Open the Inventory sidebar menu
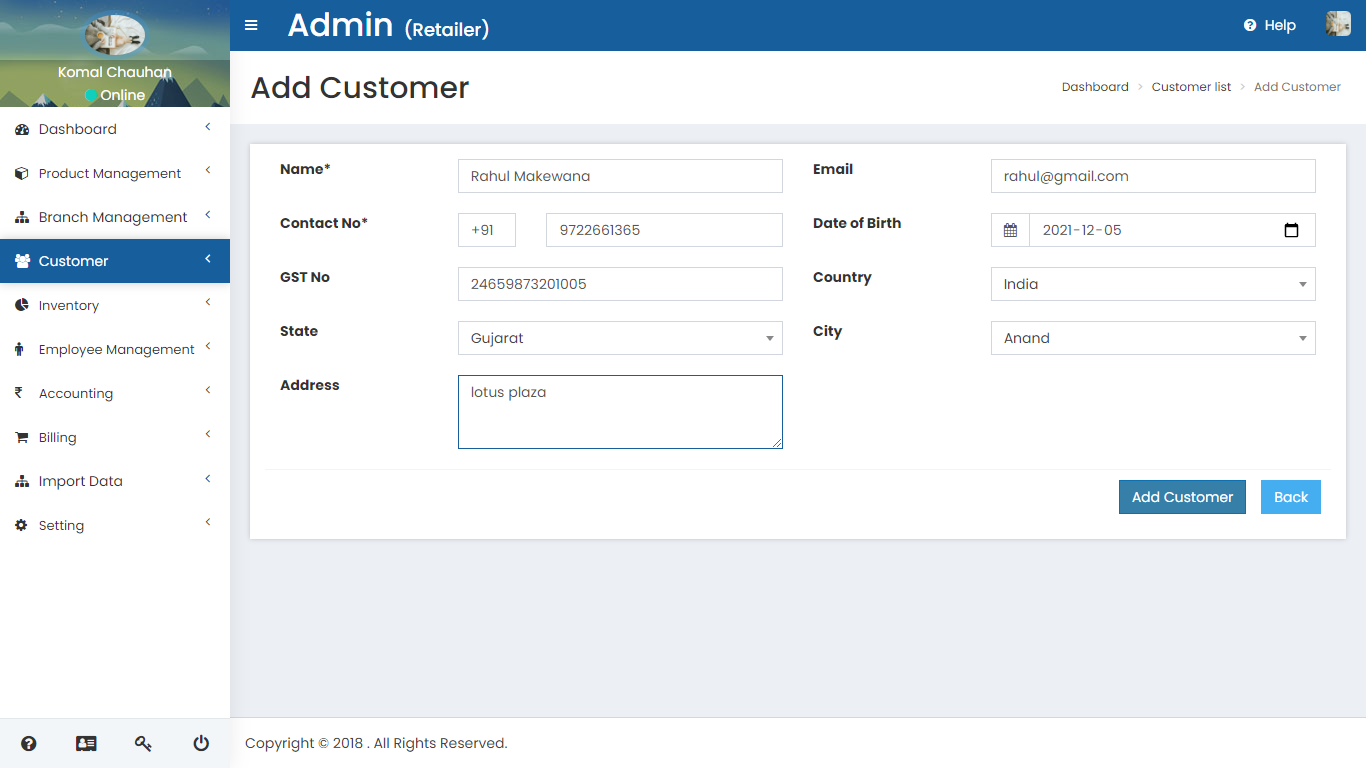This screenshot has height=768, width=1366. pyautogui.click(x=69, y=305)
